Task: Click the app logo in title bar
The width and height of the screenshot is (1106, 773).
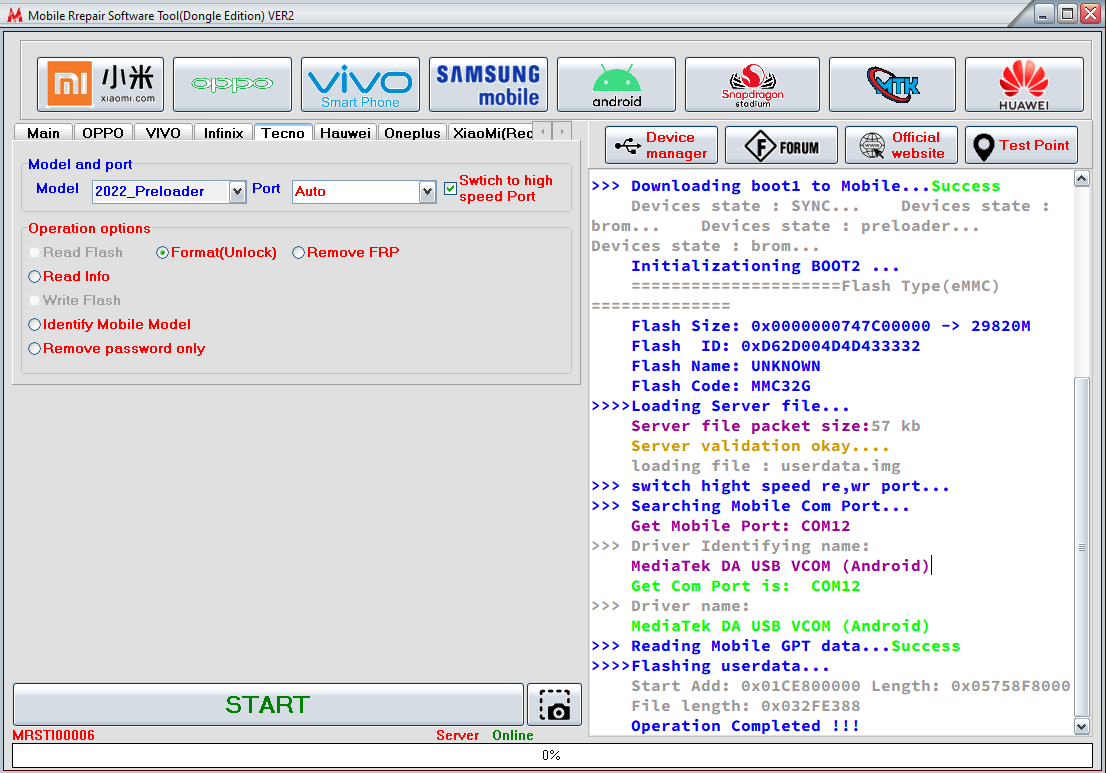Action: click(x=14, y=15)
